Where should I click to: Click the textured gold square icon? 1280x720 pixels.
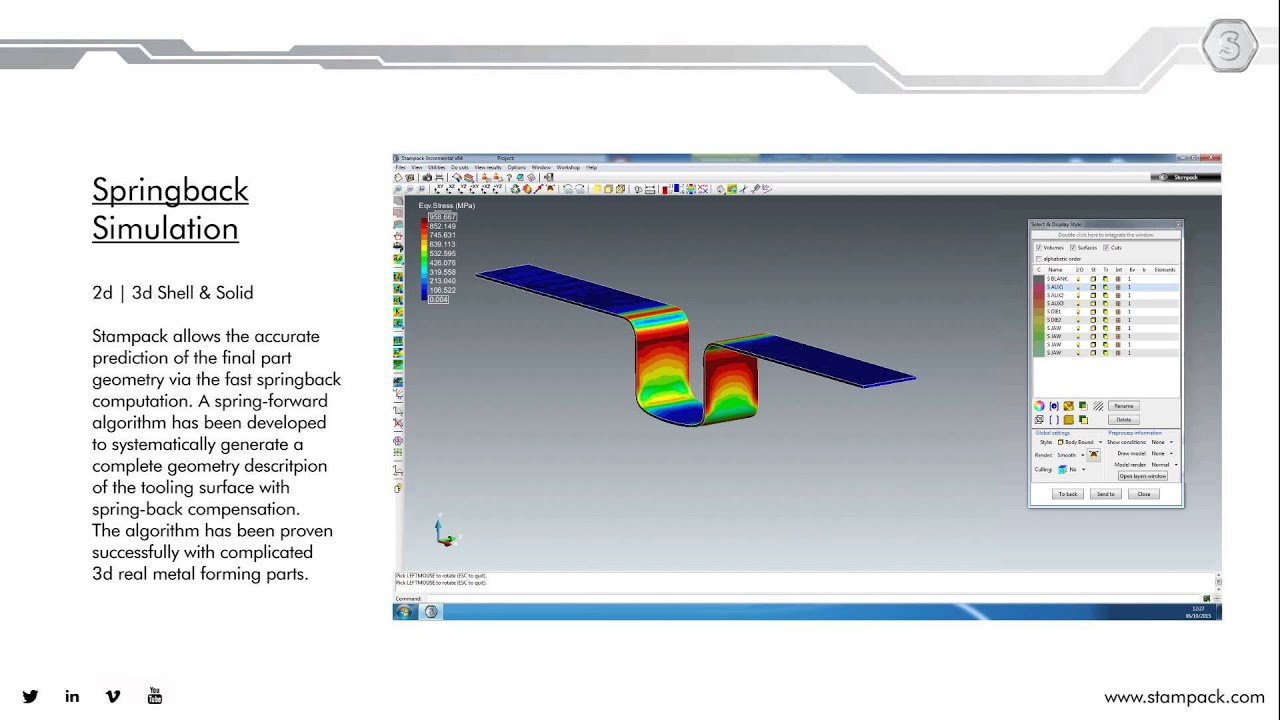coord(1069,406)
